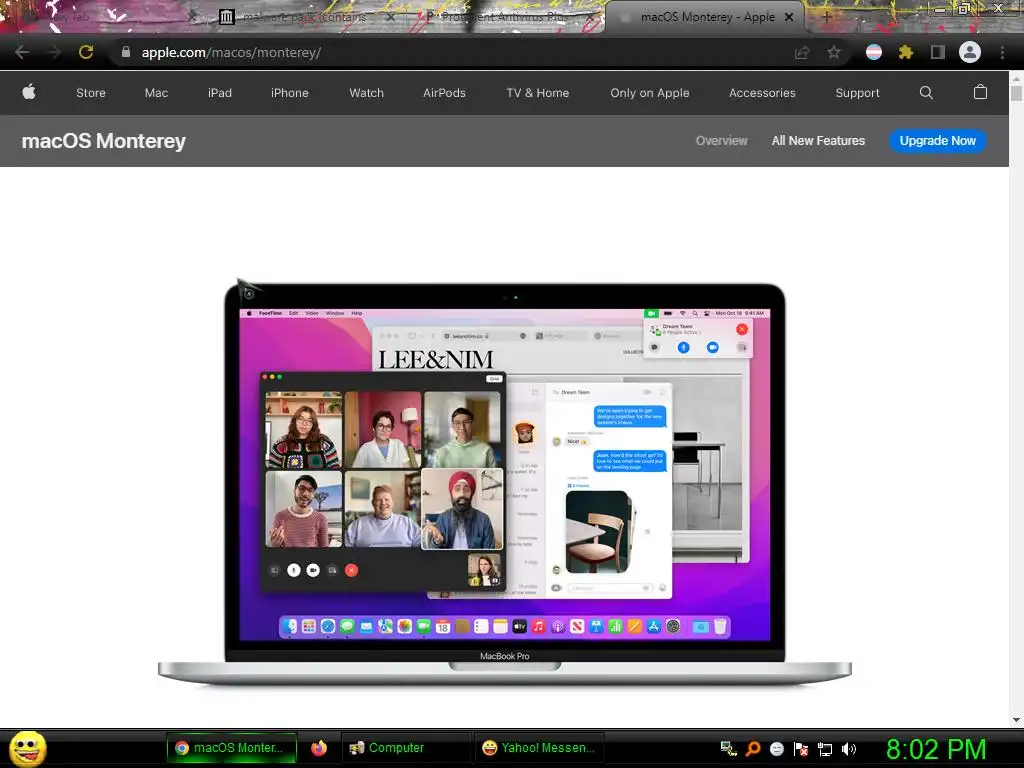
Task: Close the macOS Monterey - Apple tab
Action: (x=789, y=18)
